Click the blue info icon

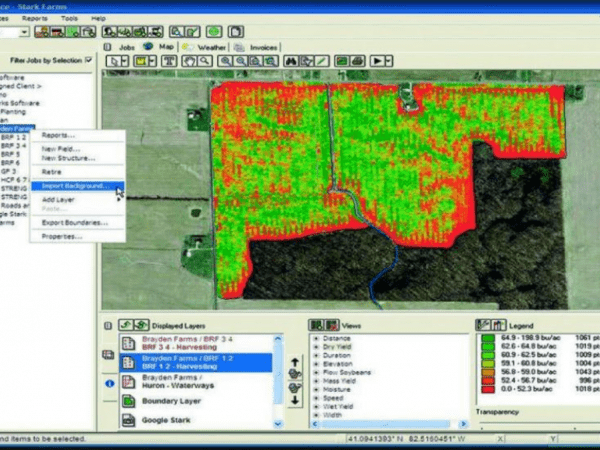click(109, 383)
